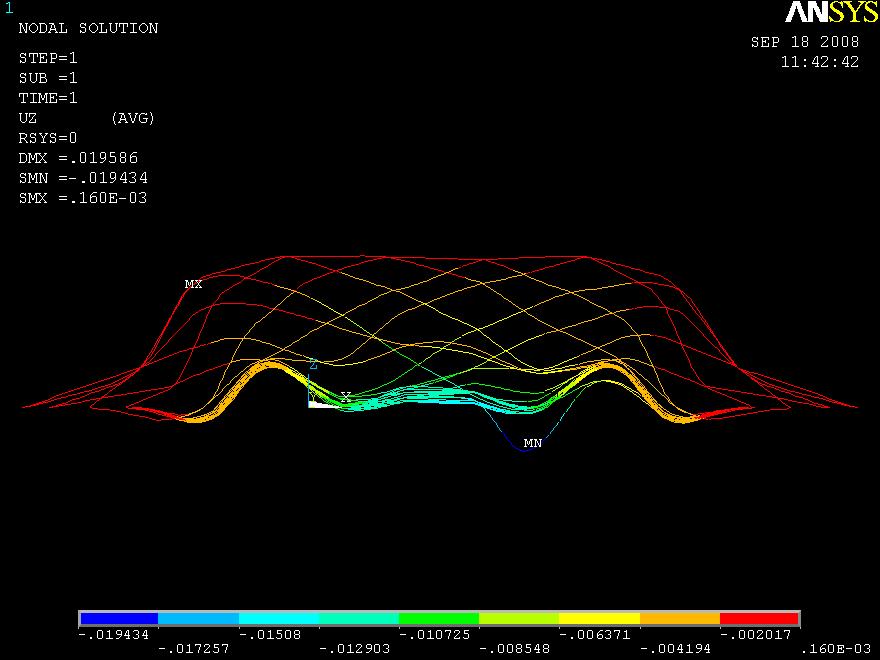Click the yellow-green legend band above -.008548

pos(519,618)
